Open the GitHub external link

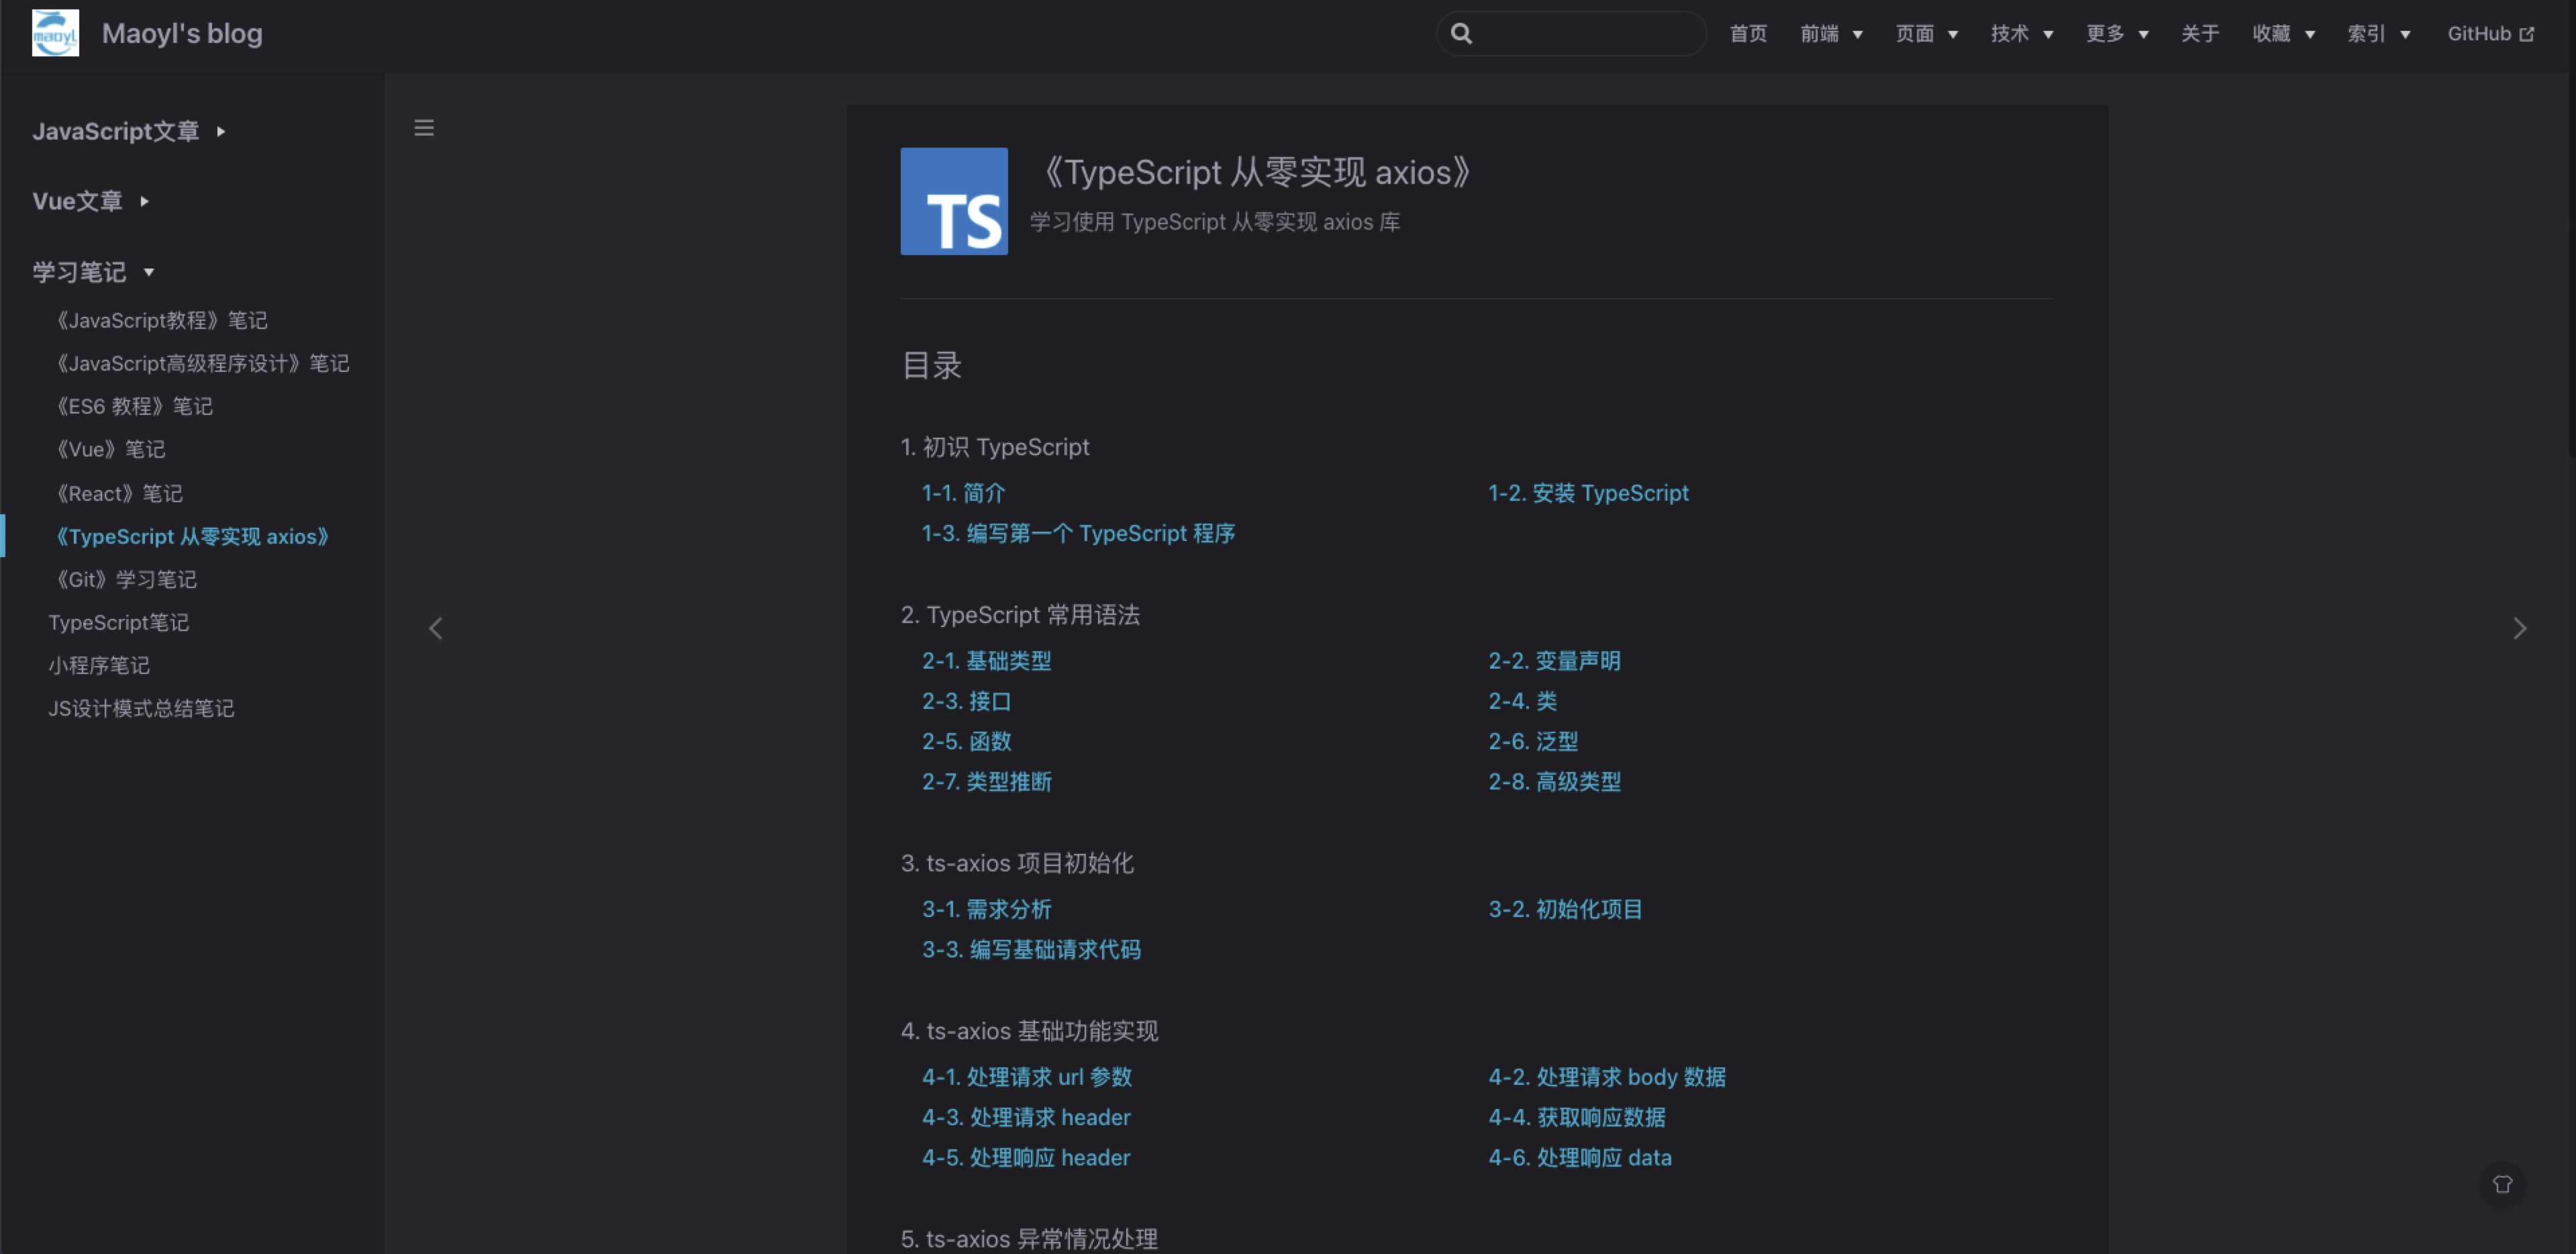tap(2490, 33)
